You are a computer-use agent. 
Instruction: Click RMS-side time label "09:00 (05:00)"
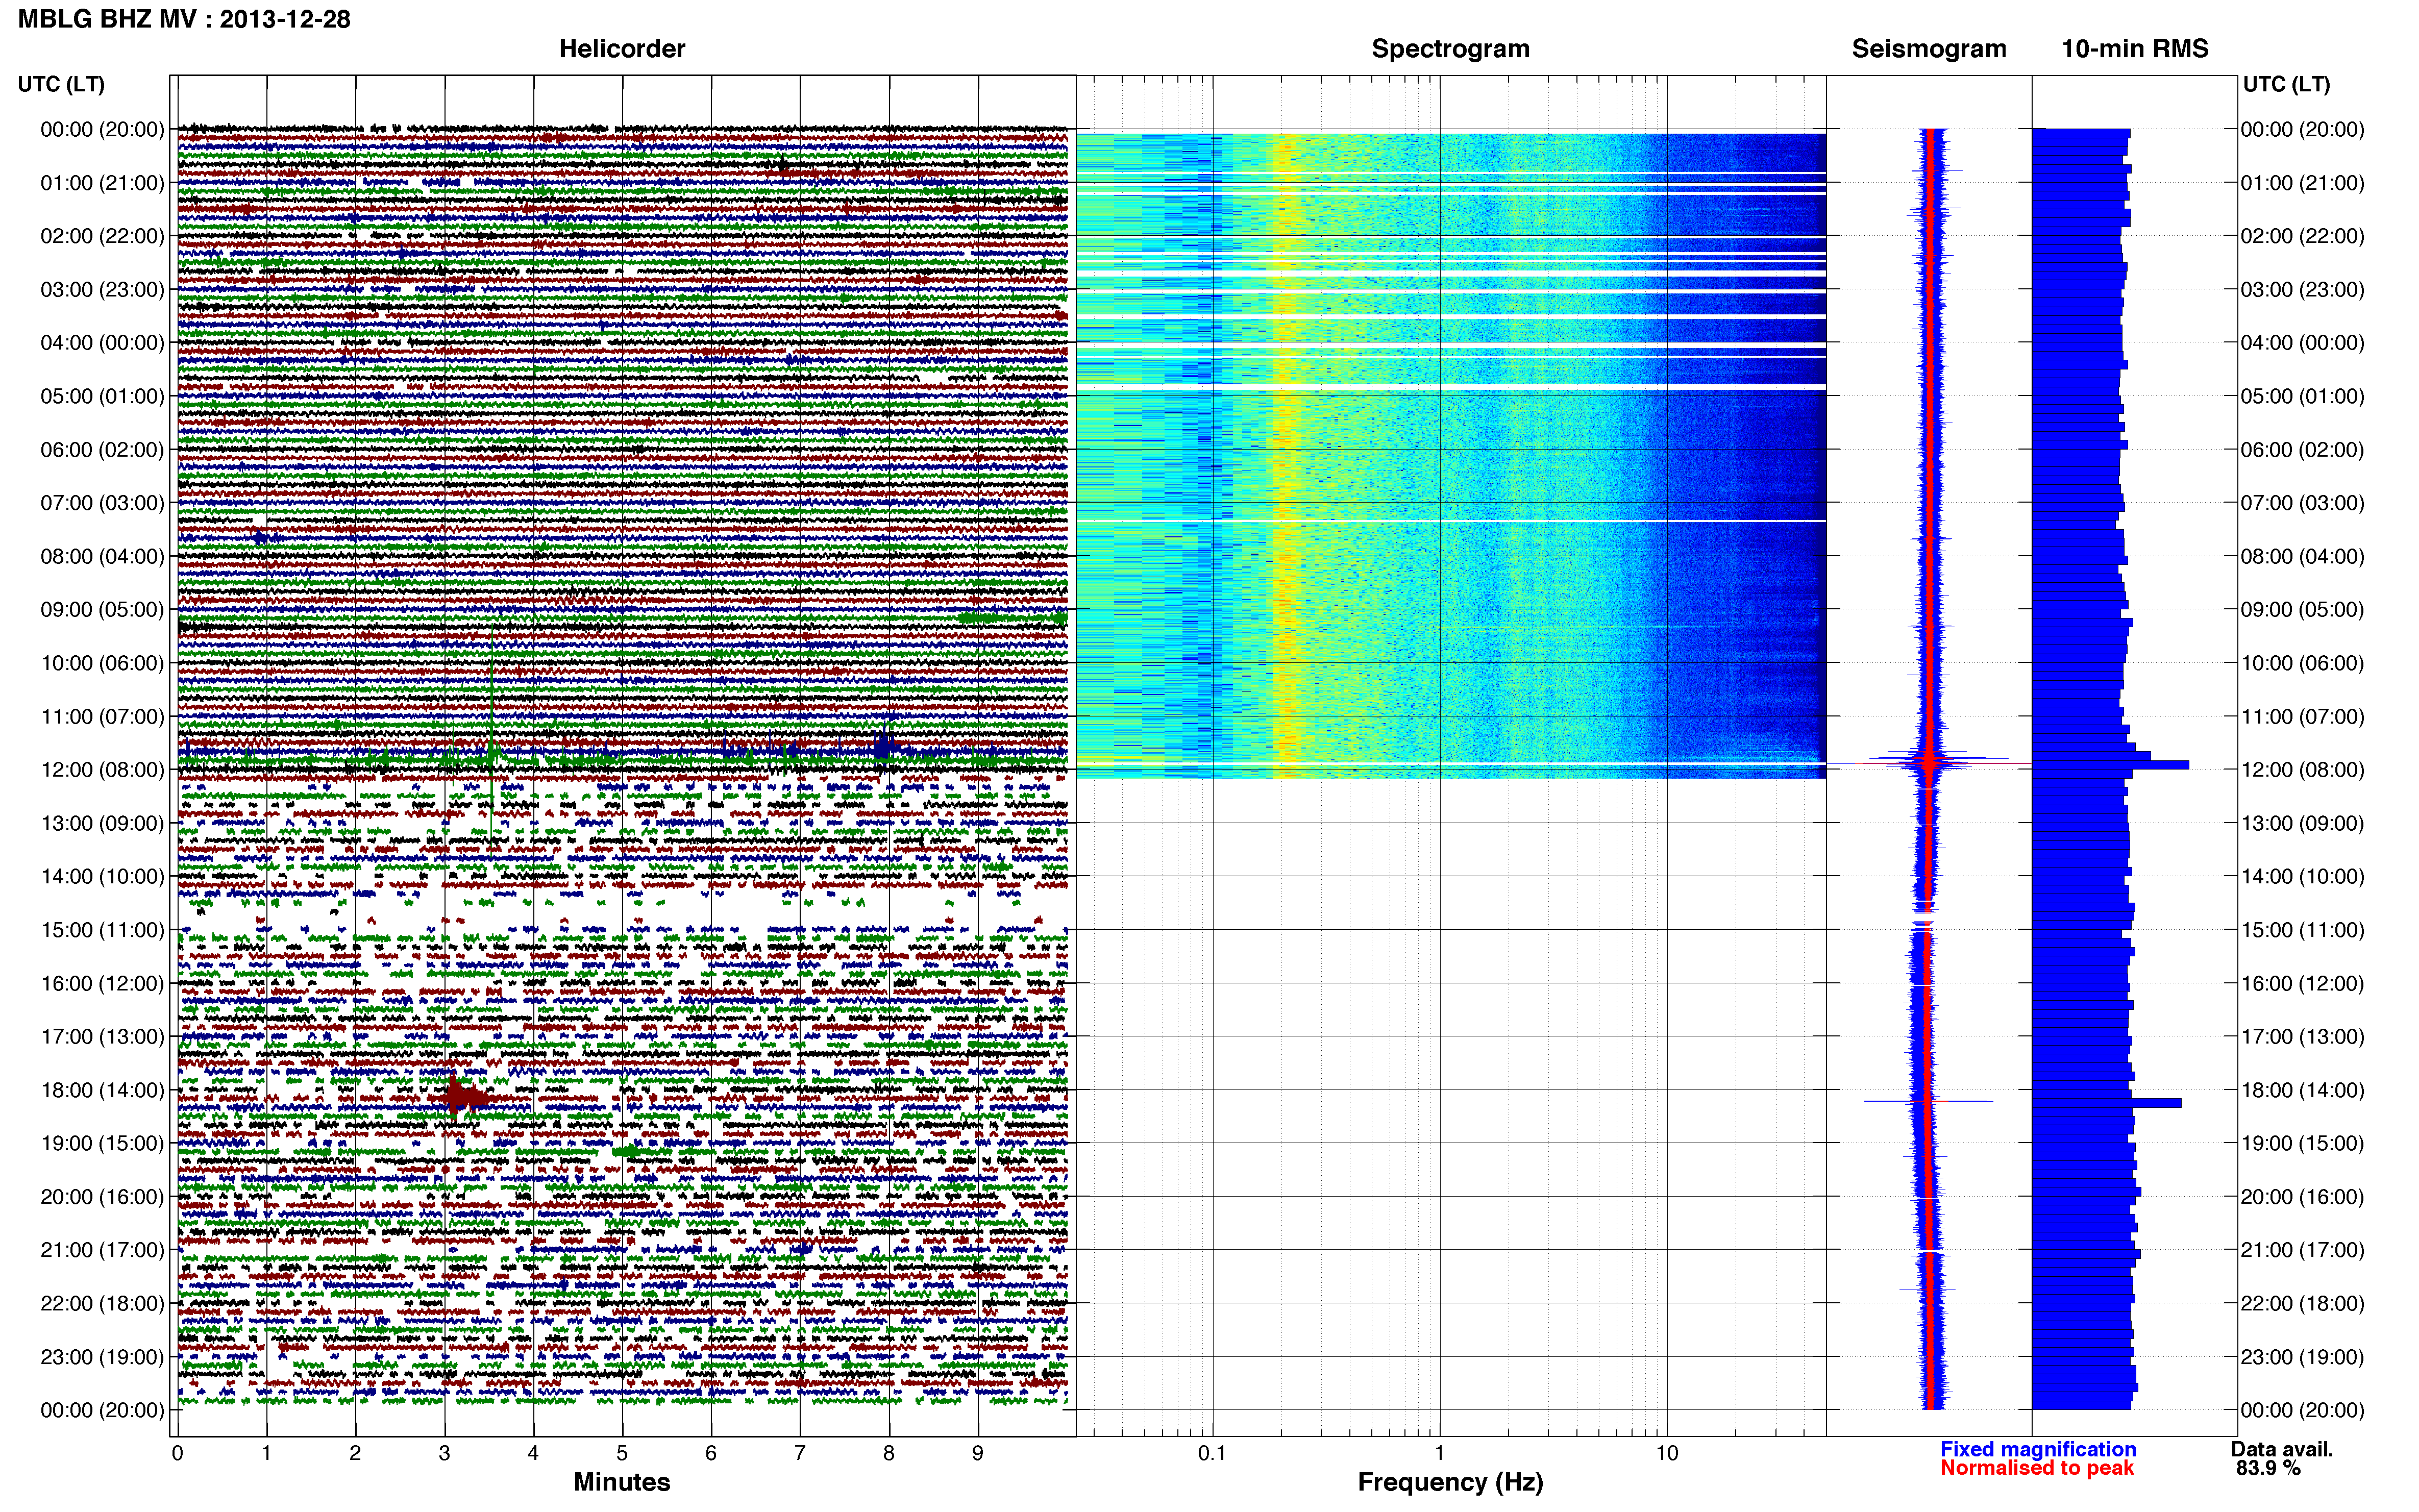pyautogui.click(x=2302, y=610)
